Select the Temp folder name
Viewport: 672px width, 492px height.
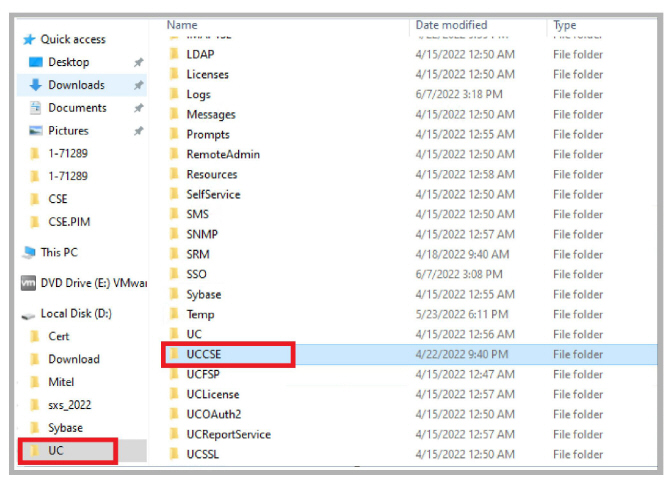(200, 314)
